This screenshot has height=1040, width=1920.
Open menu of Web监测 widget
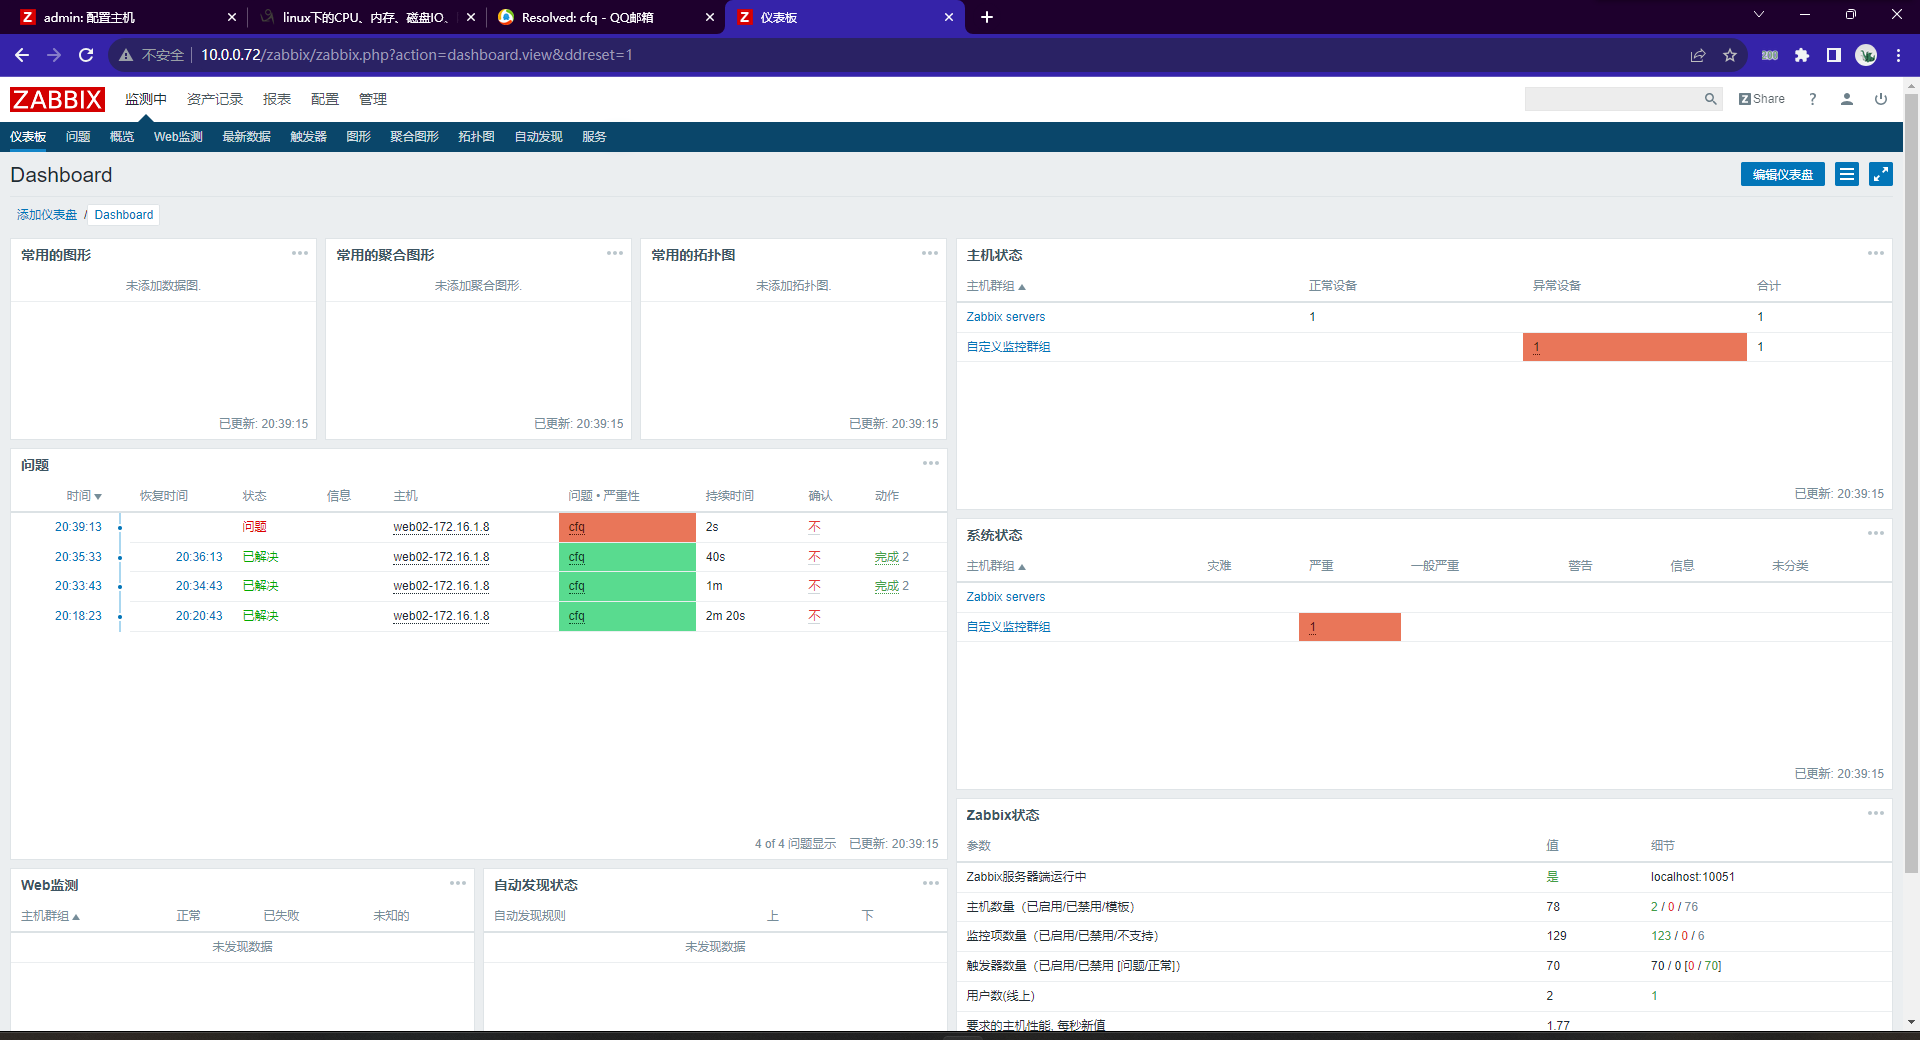(458, 883)
